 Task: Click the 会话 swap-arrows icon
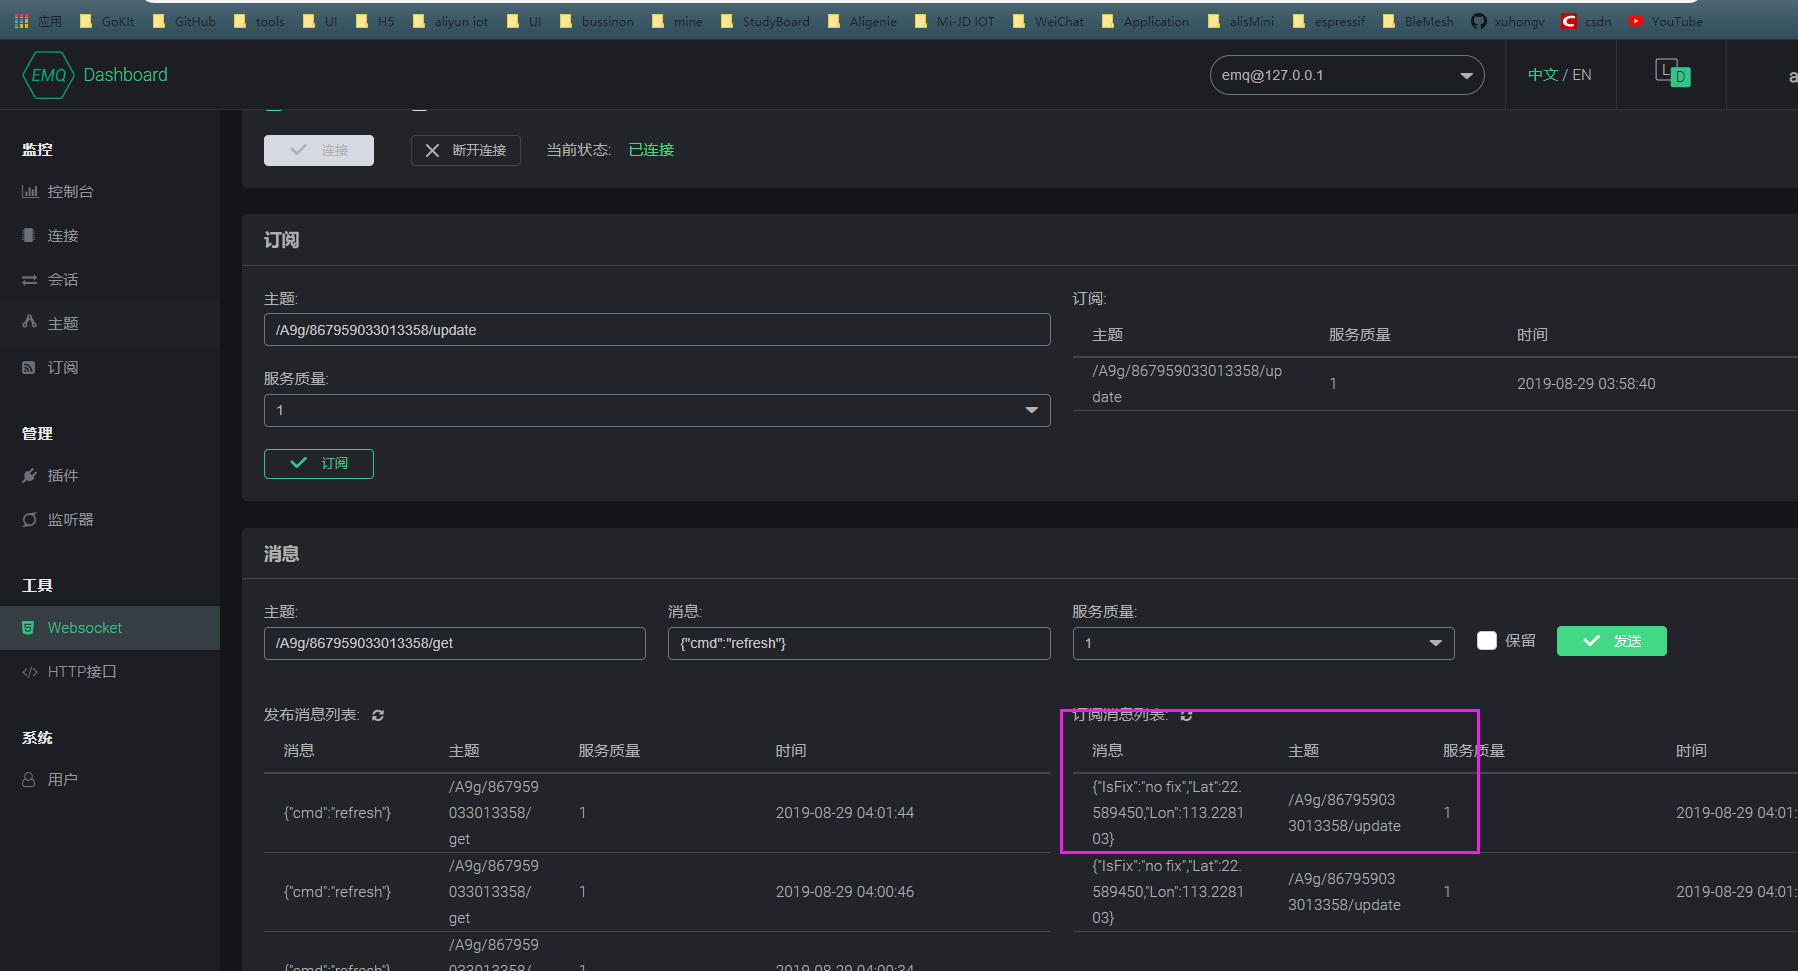(29, 280)
